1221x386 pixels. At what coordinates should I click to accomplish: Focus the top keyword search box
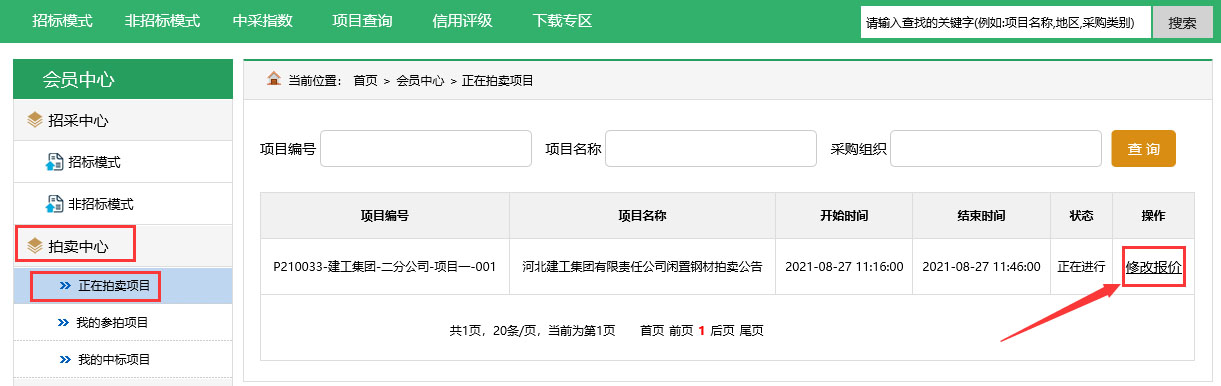1005,22
